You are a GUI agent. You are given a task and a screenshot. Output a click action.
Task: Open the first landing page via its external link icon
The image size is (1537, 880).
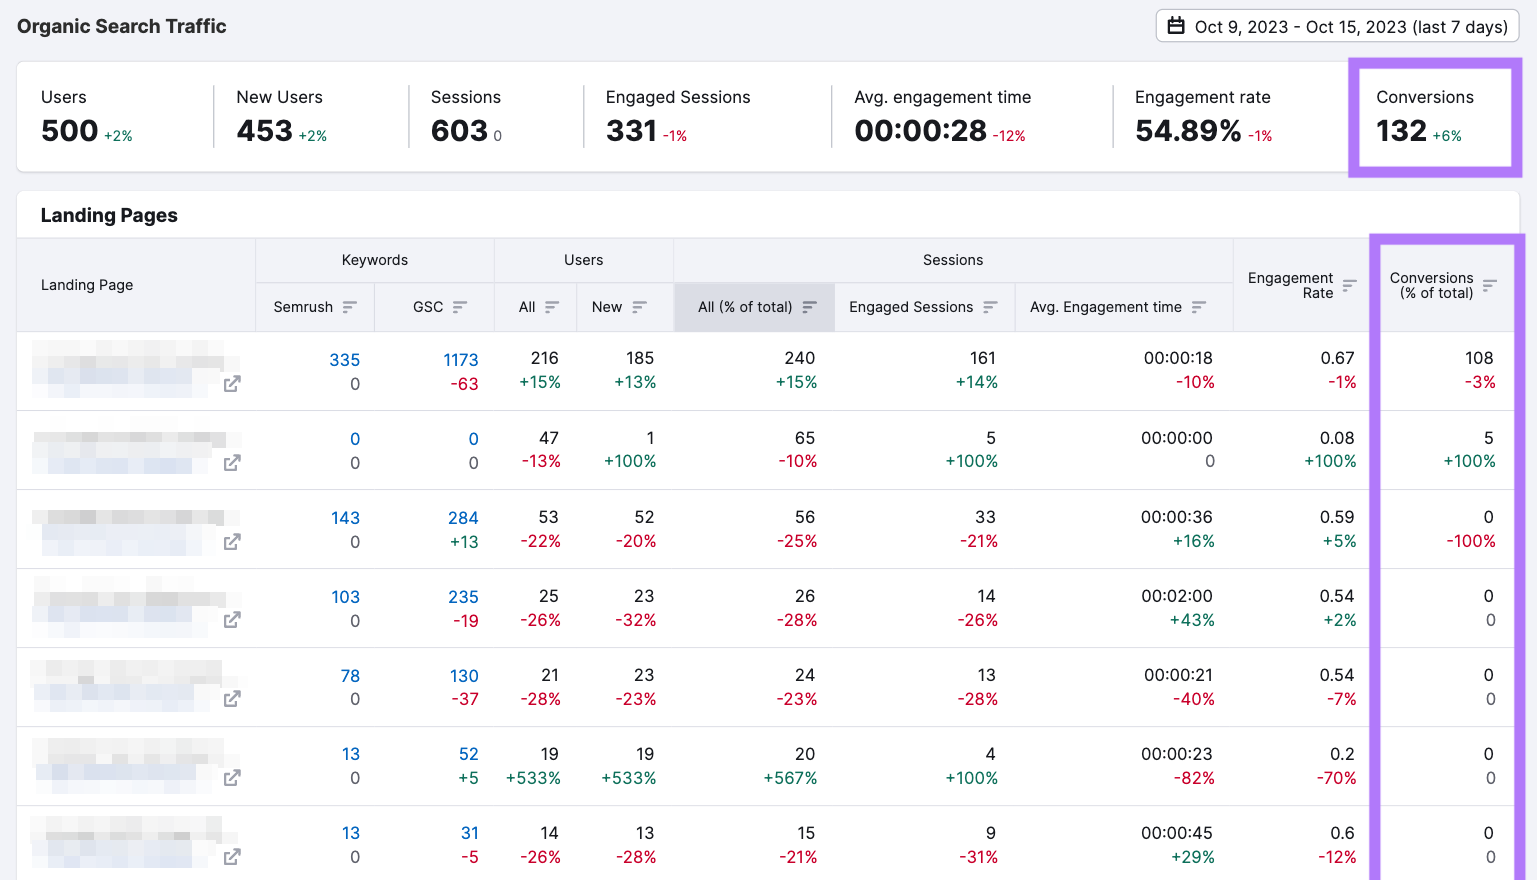pos(231,382)
